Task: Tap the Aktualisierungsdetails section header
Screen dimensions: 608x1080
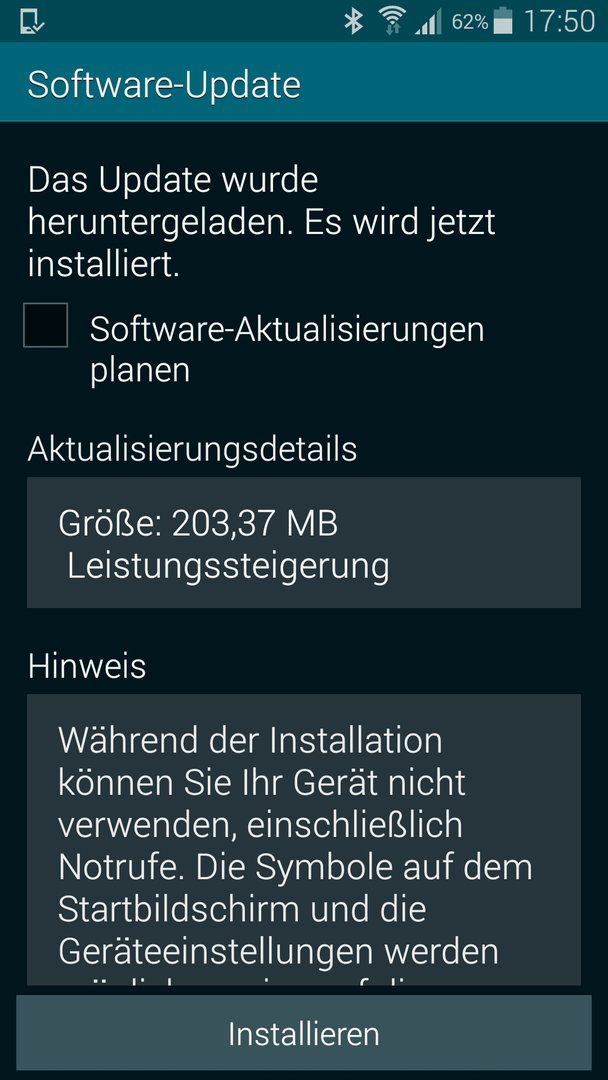Action: click(192, 449)
